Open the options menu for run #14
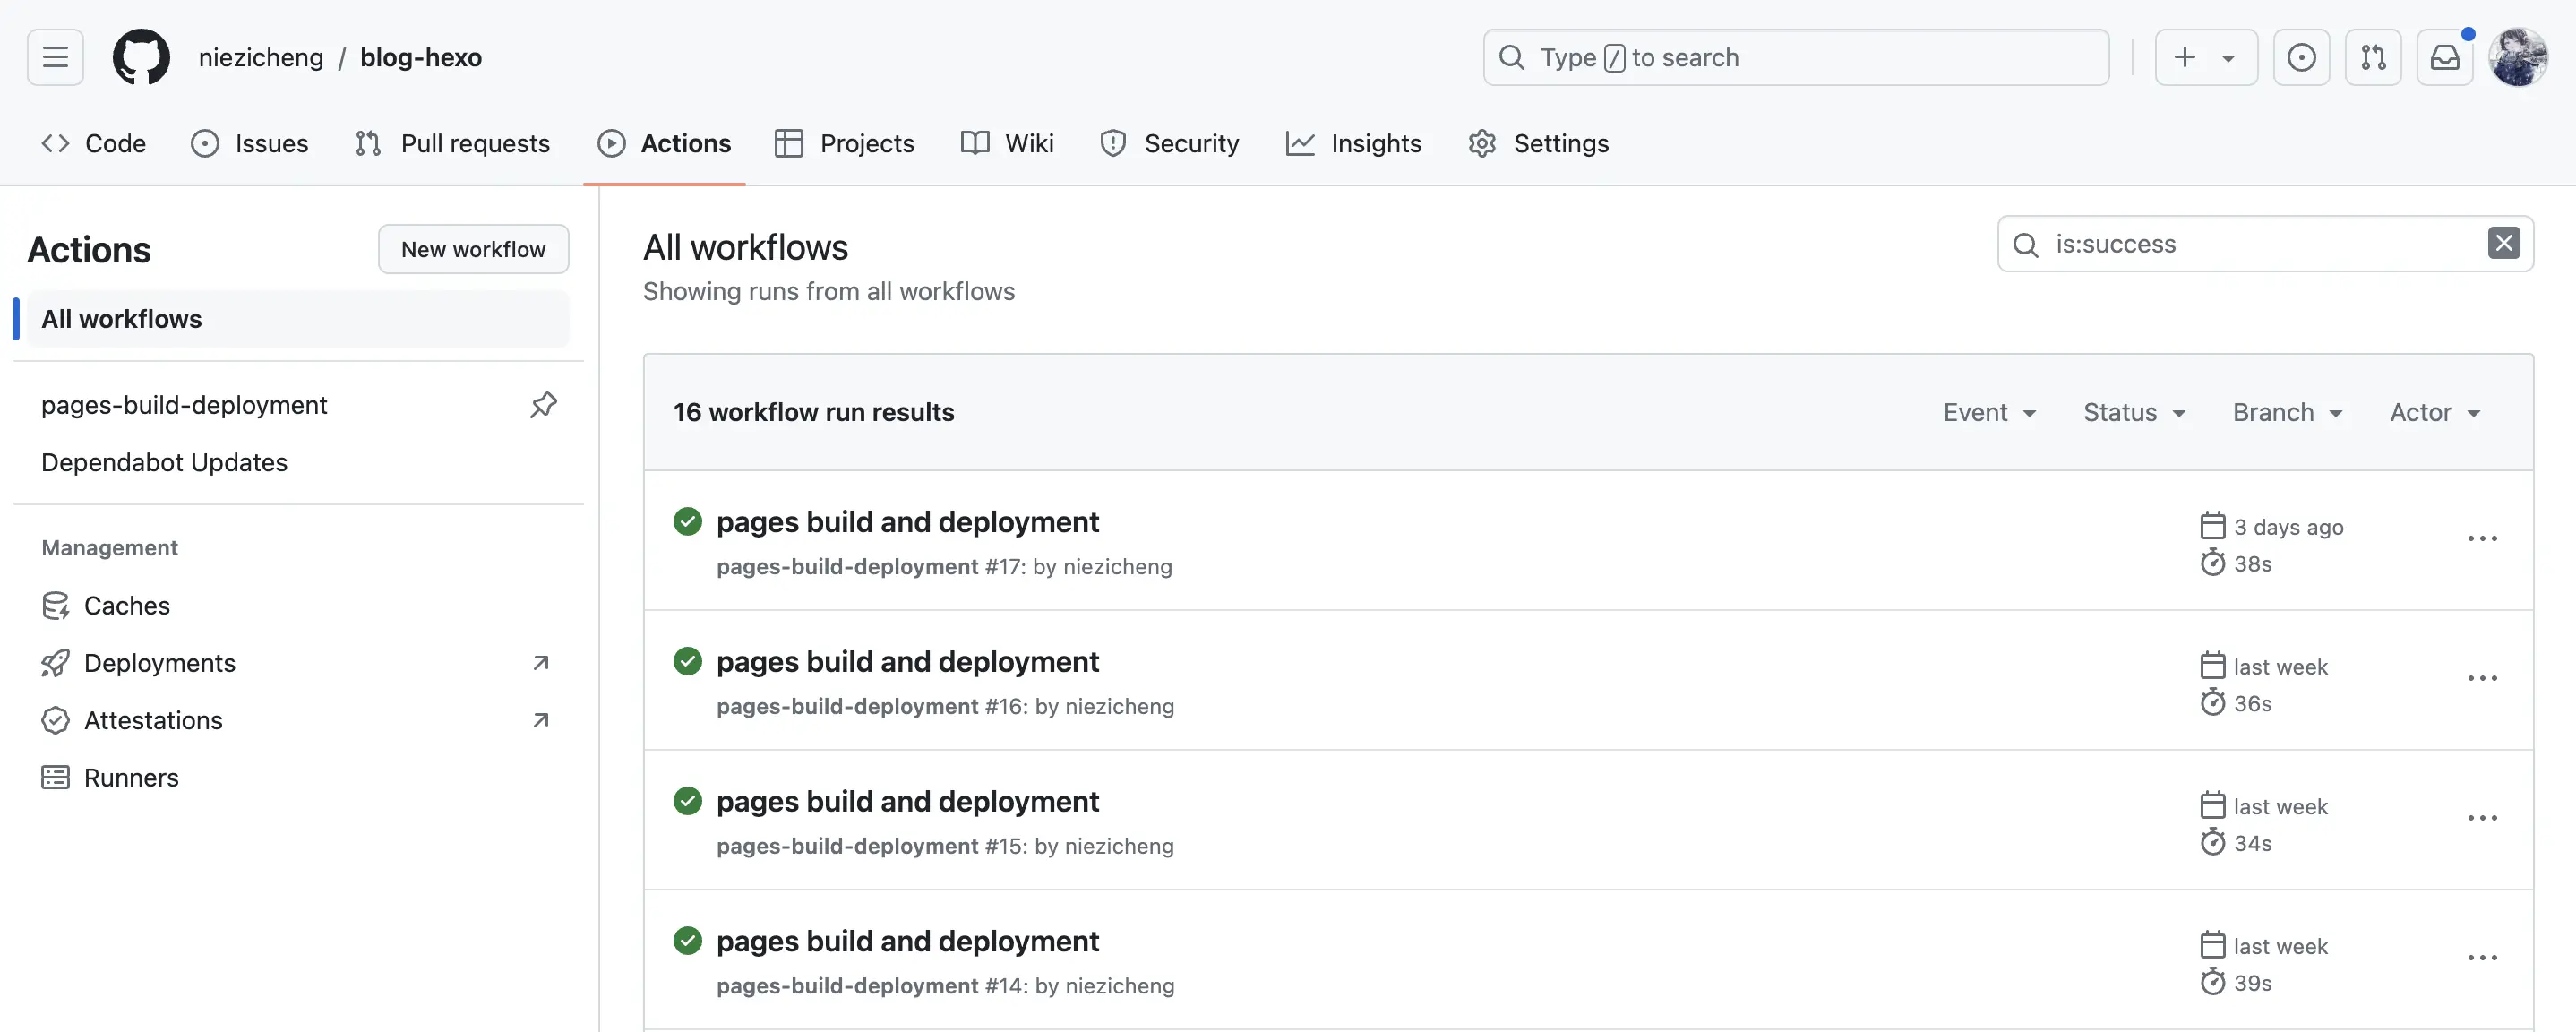The width and height of the screenshot is (2576, 1032). pyautogui.click(x=2482, y=959)
